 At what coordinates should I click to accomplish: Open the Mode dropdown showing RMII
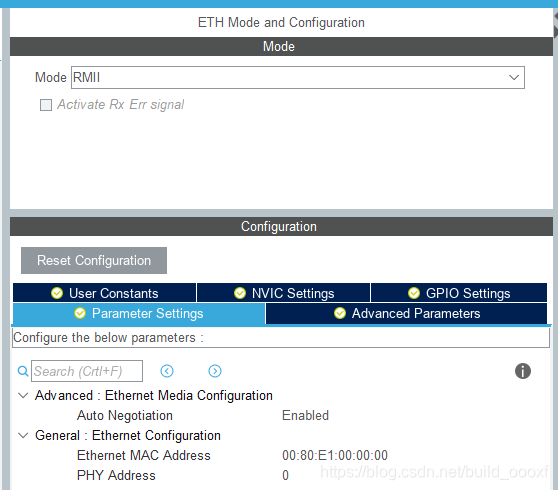(298, 77)
